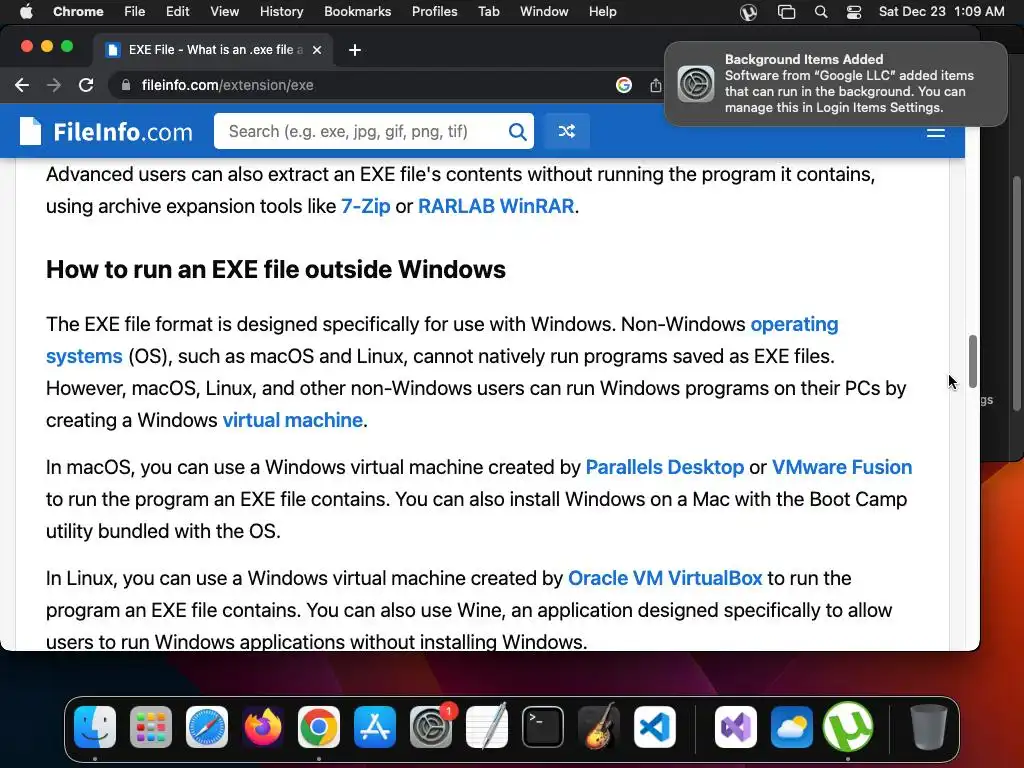Screen dimensions: 1024x768
Task: Open the History menu
Action: (281, 12)
